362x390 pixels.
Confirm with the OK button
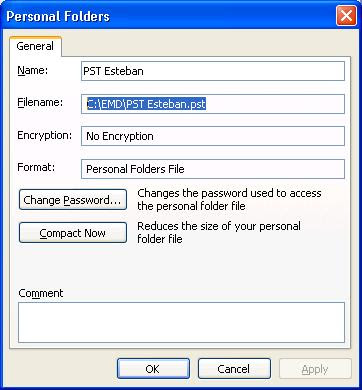point(153,369)
